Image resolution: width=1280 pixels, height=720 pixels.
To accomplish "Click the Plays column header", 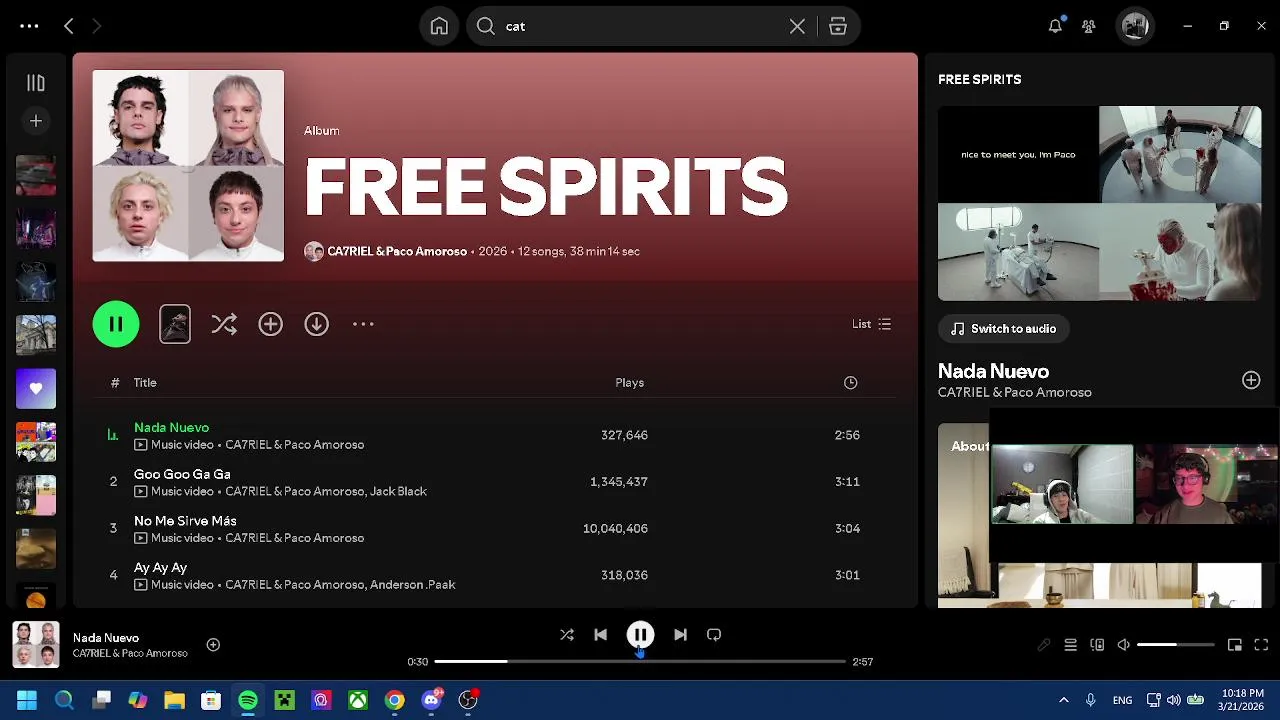I will [629, 382].
